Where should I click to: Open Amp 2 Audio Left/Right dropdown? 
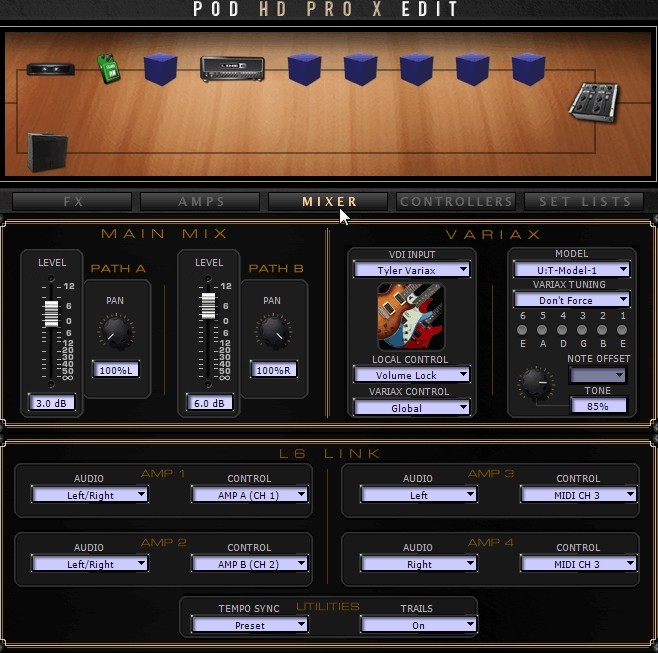[x=89, y=564]
